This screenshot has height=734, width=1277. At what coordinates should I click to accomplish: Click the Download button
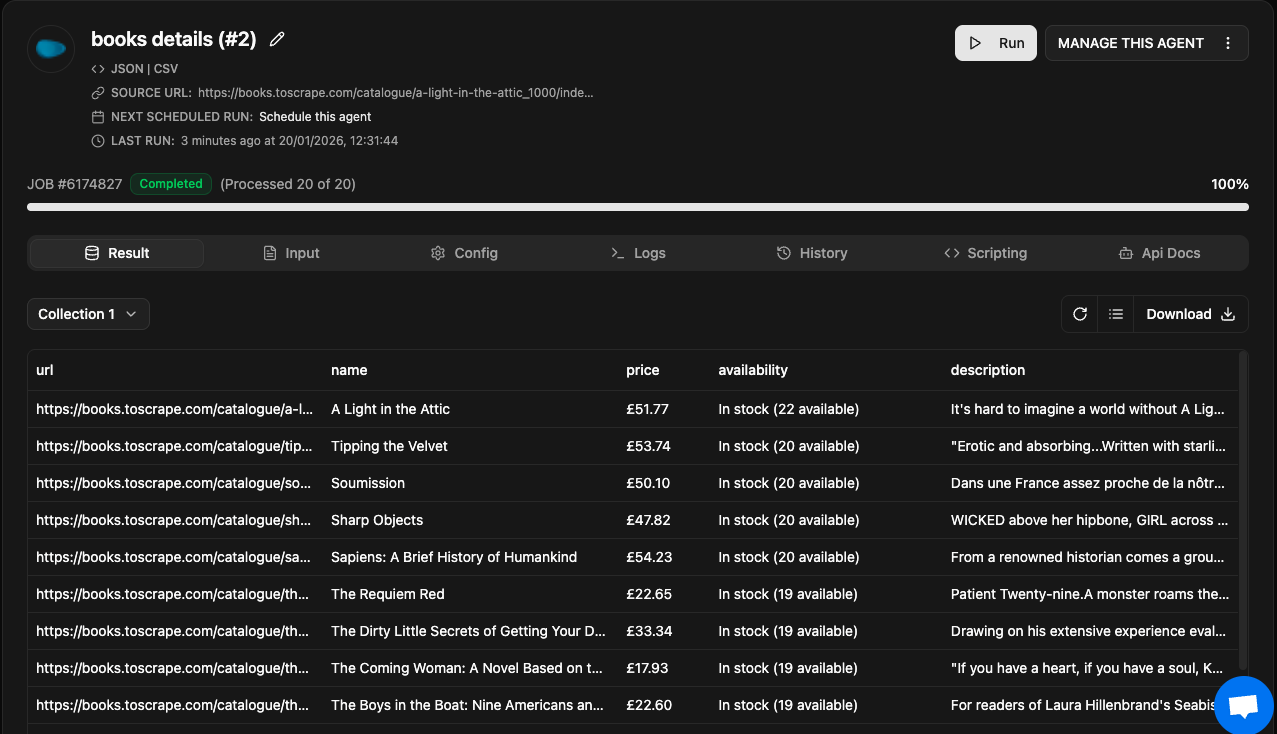(x=1190, y=314)
